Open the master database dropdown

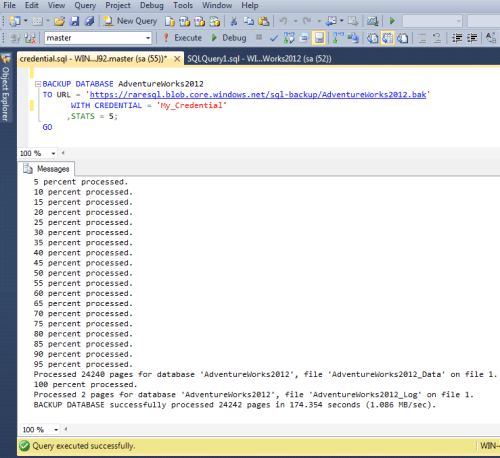98,38
